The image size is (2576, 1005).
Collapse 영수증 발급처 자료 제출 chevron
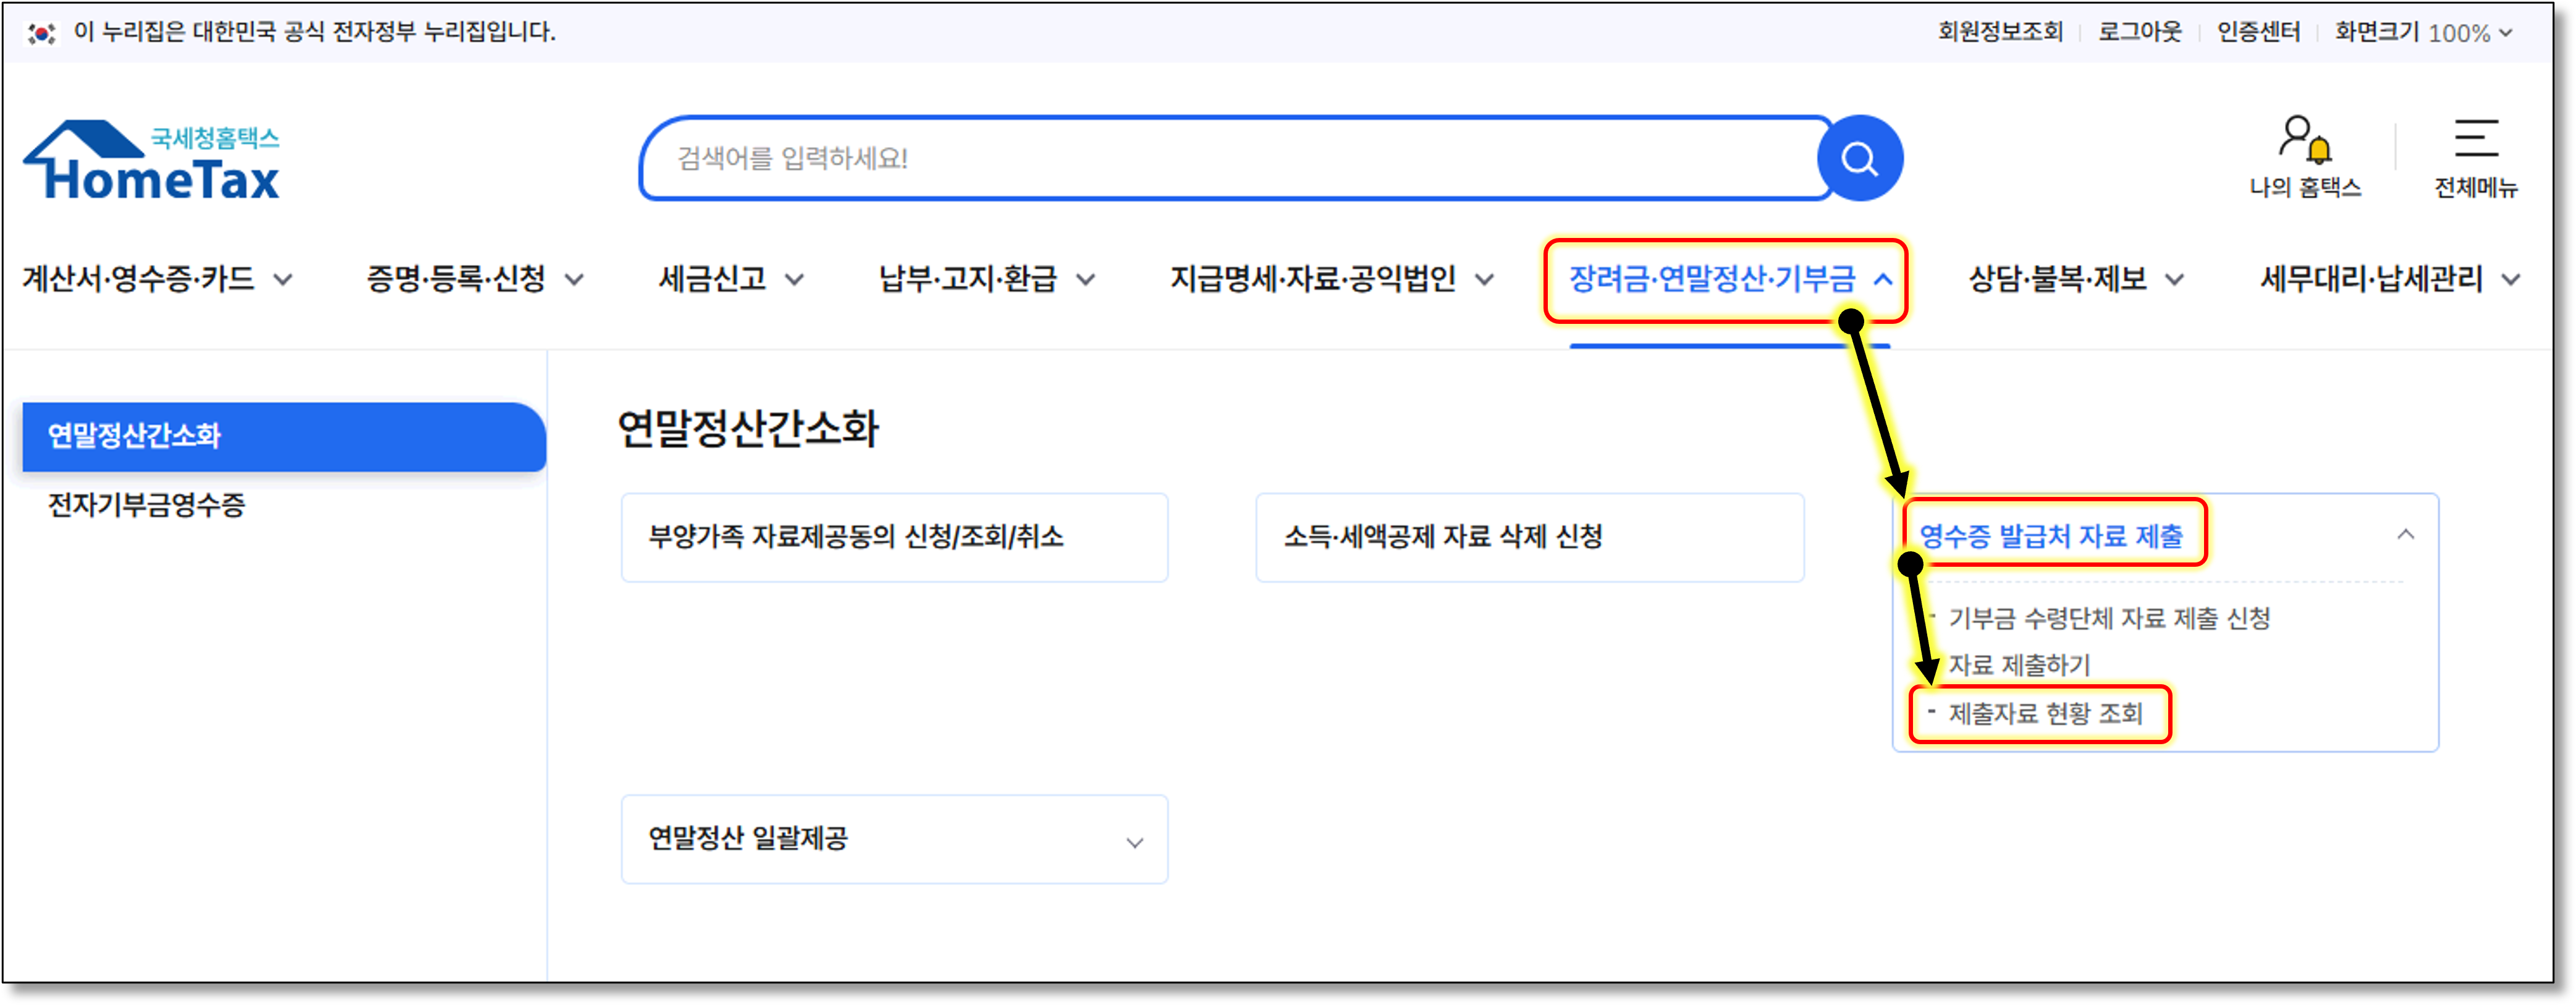click(x=2405, y=535)
